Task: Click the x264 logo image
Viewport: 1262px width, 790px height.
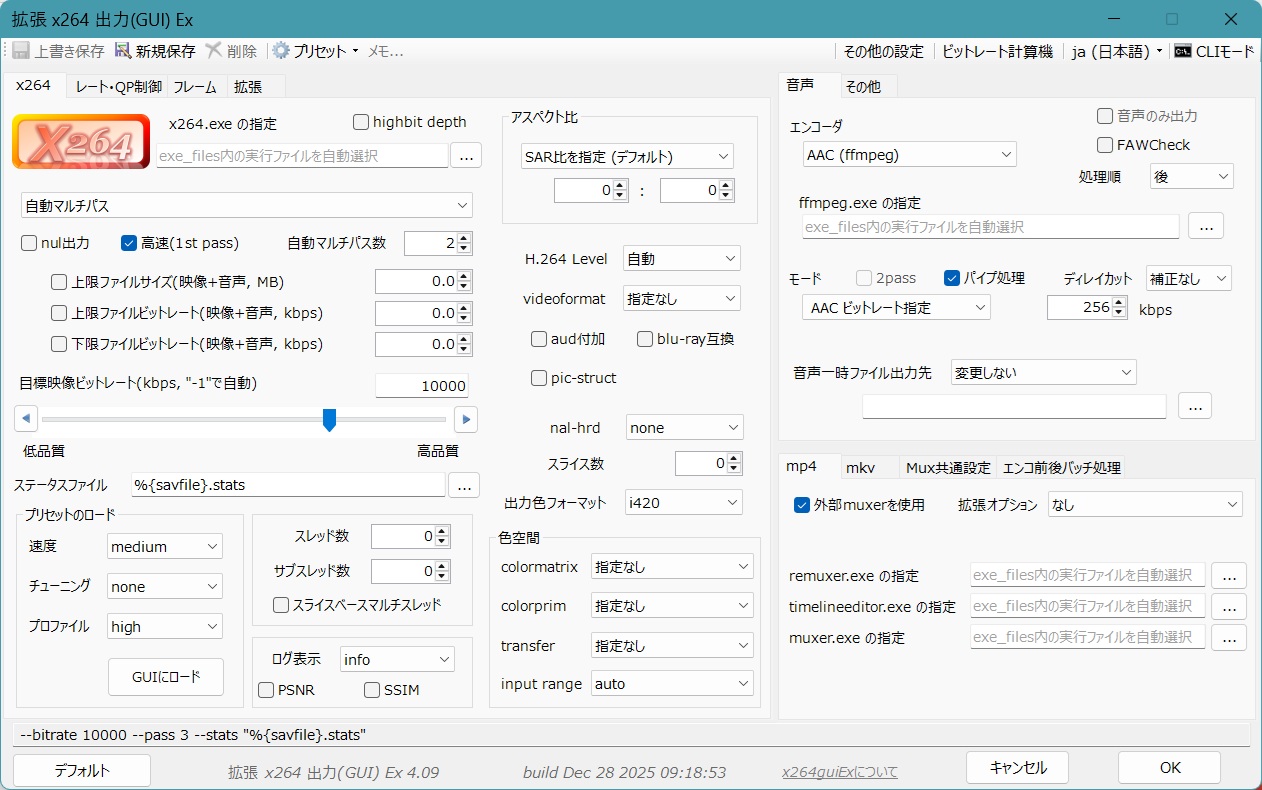Action: [x=81, y=142]
